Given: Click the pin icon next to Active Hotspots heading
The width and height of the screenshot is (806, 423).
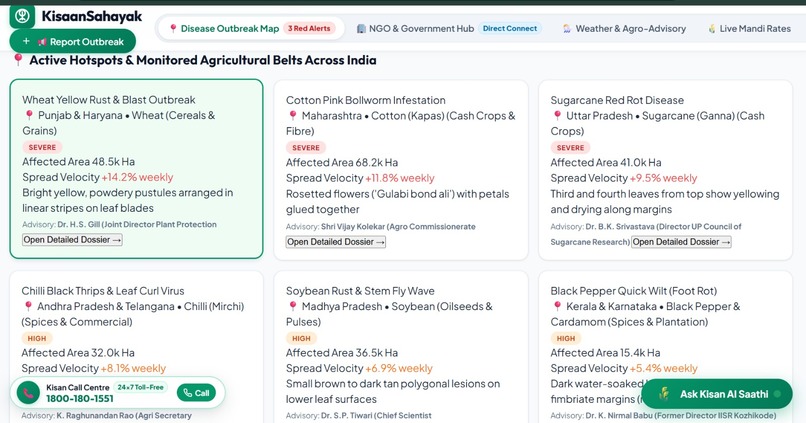Looking at the screenshot, I should tap(18, 60).
